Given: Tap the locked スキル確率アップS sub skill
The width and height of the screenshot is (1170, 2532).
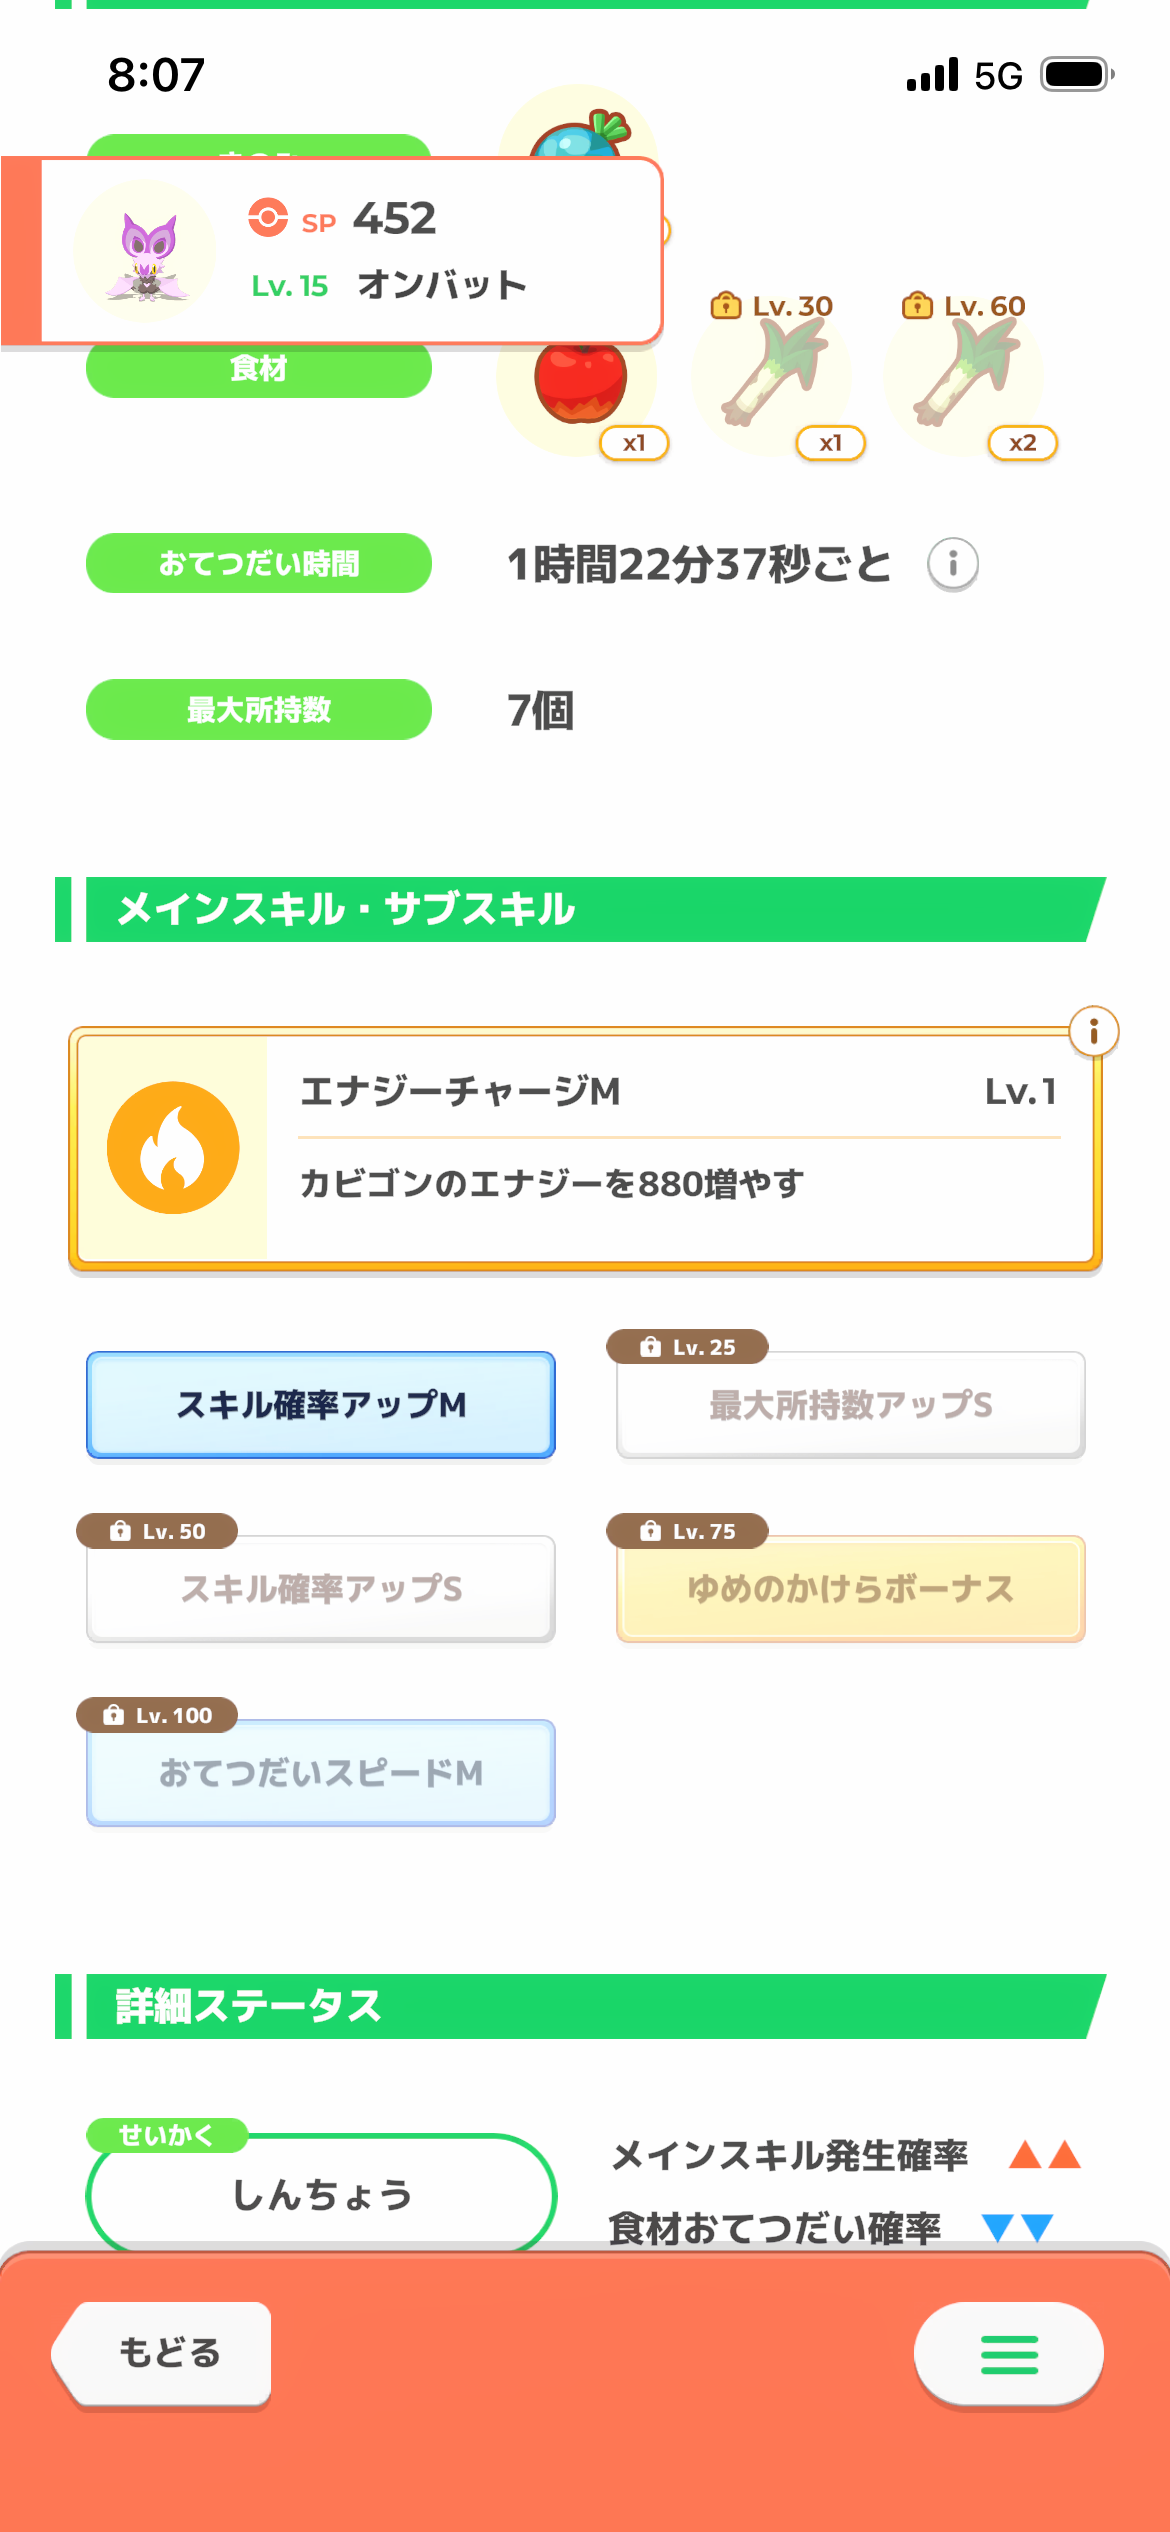Looking at the screenshot, I should pyautogui.click(x=321, y=1589).
